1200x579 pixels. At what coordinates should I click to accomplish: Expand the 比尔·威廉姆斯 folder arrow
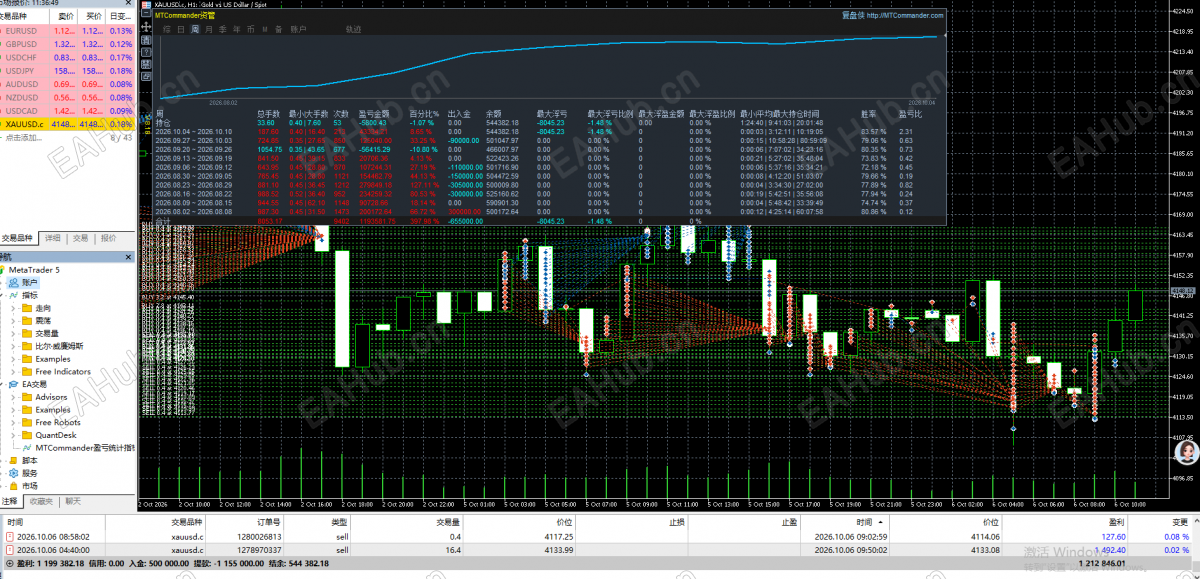coord(15,346)
